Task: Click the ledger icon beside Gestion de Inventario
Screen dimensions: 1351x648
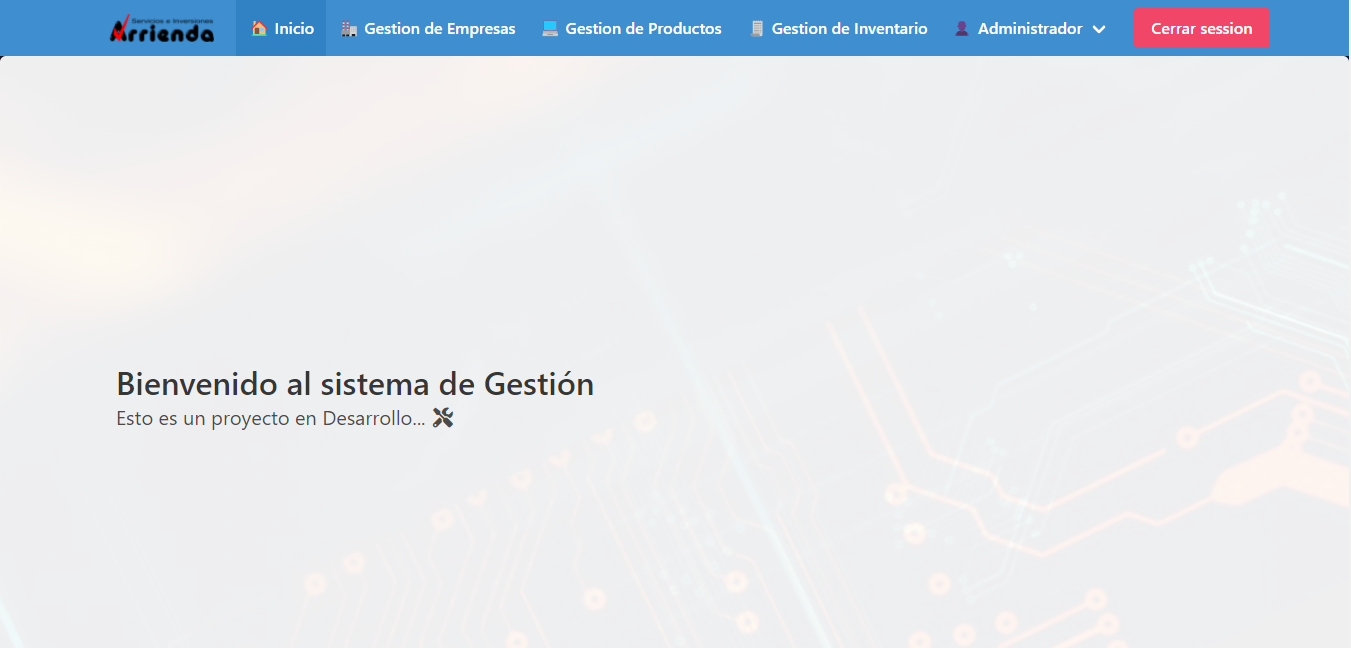Action: [x=757, y=28]
